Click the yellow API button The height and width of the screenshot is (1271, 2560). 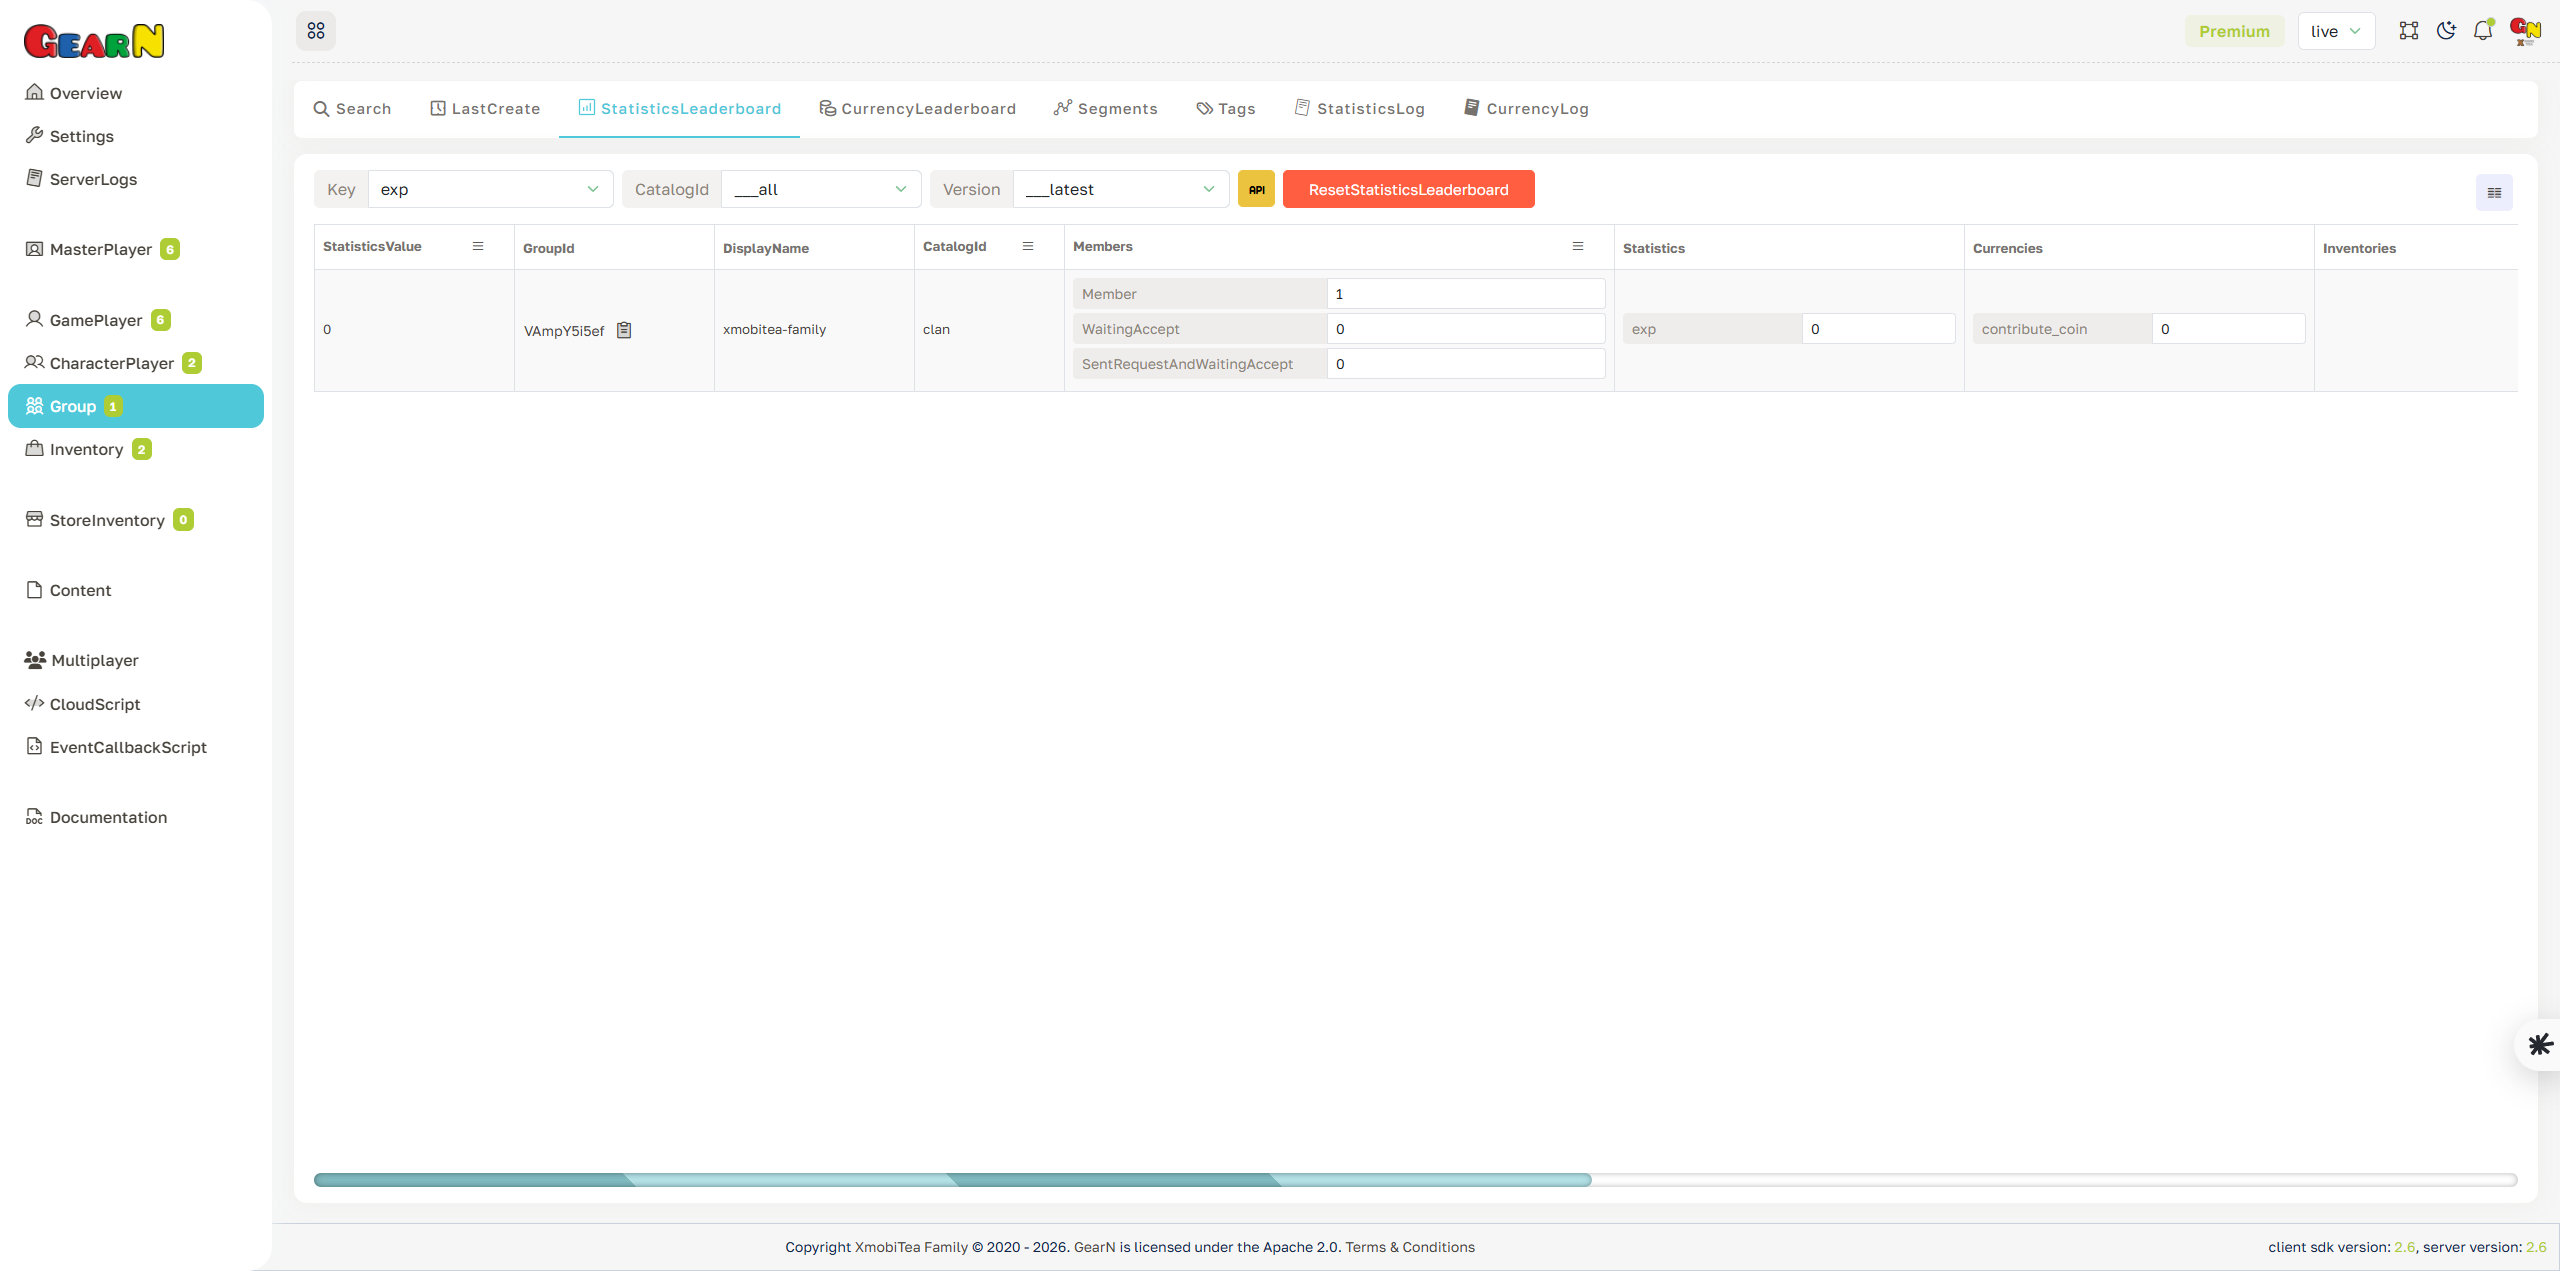click(x=1255, y=189)
